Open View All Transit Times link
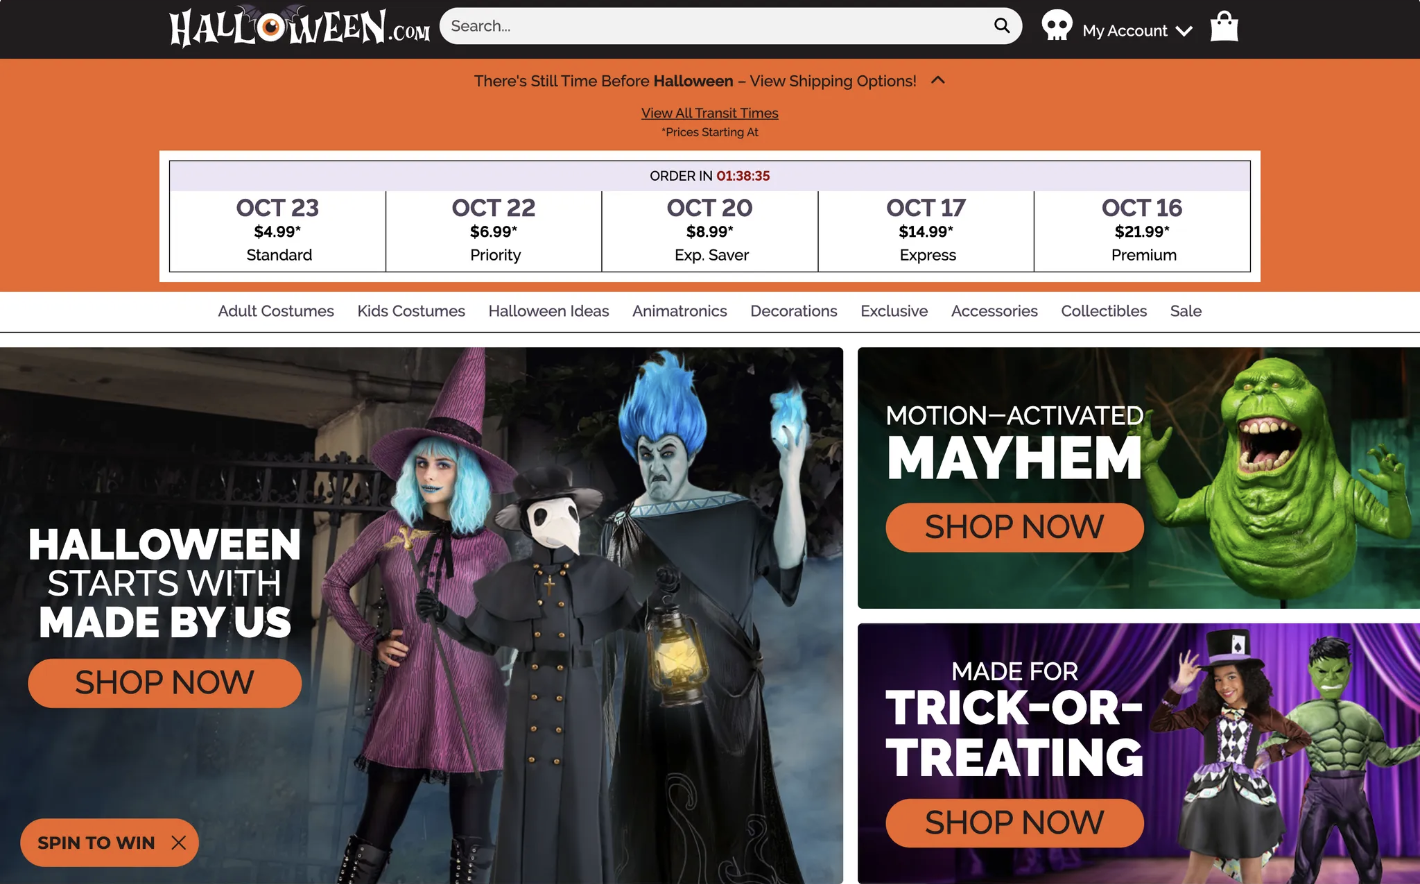Image resolution: width=1420 pixels, height=884 pixels. tap(710, 113)
